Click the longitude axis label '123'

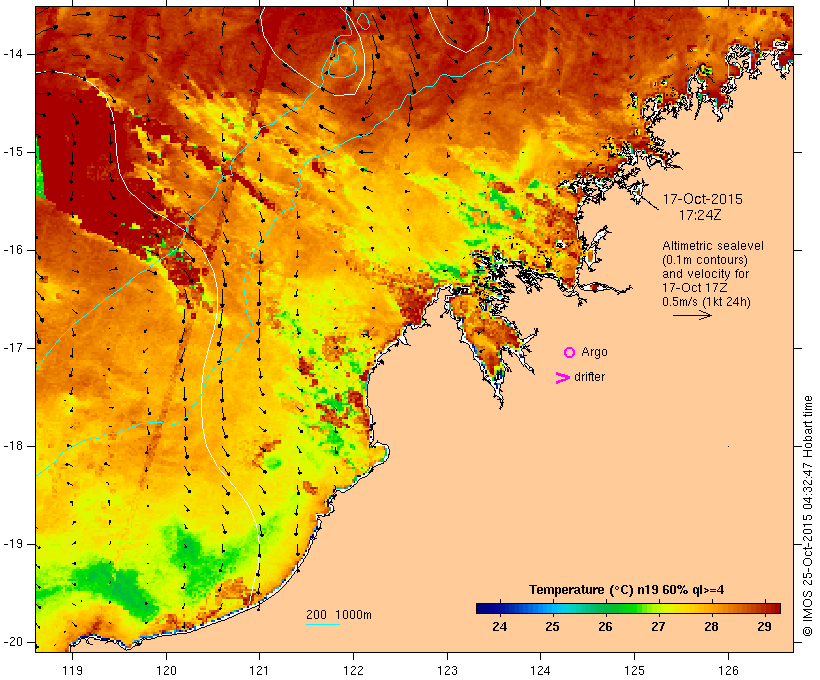(447, 671)
